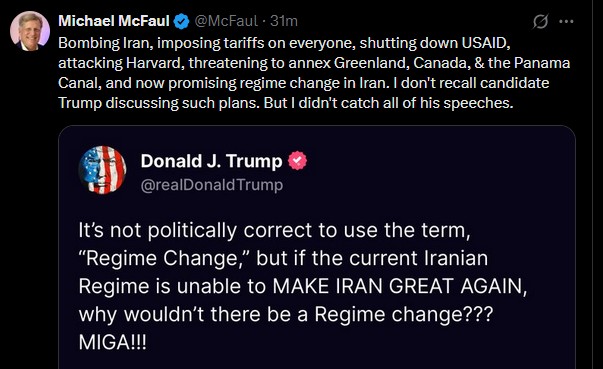The width and height of the screenshot is (603, 369).
Task: Click the Grok explain-post icon
Action: [540, 22]
